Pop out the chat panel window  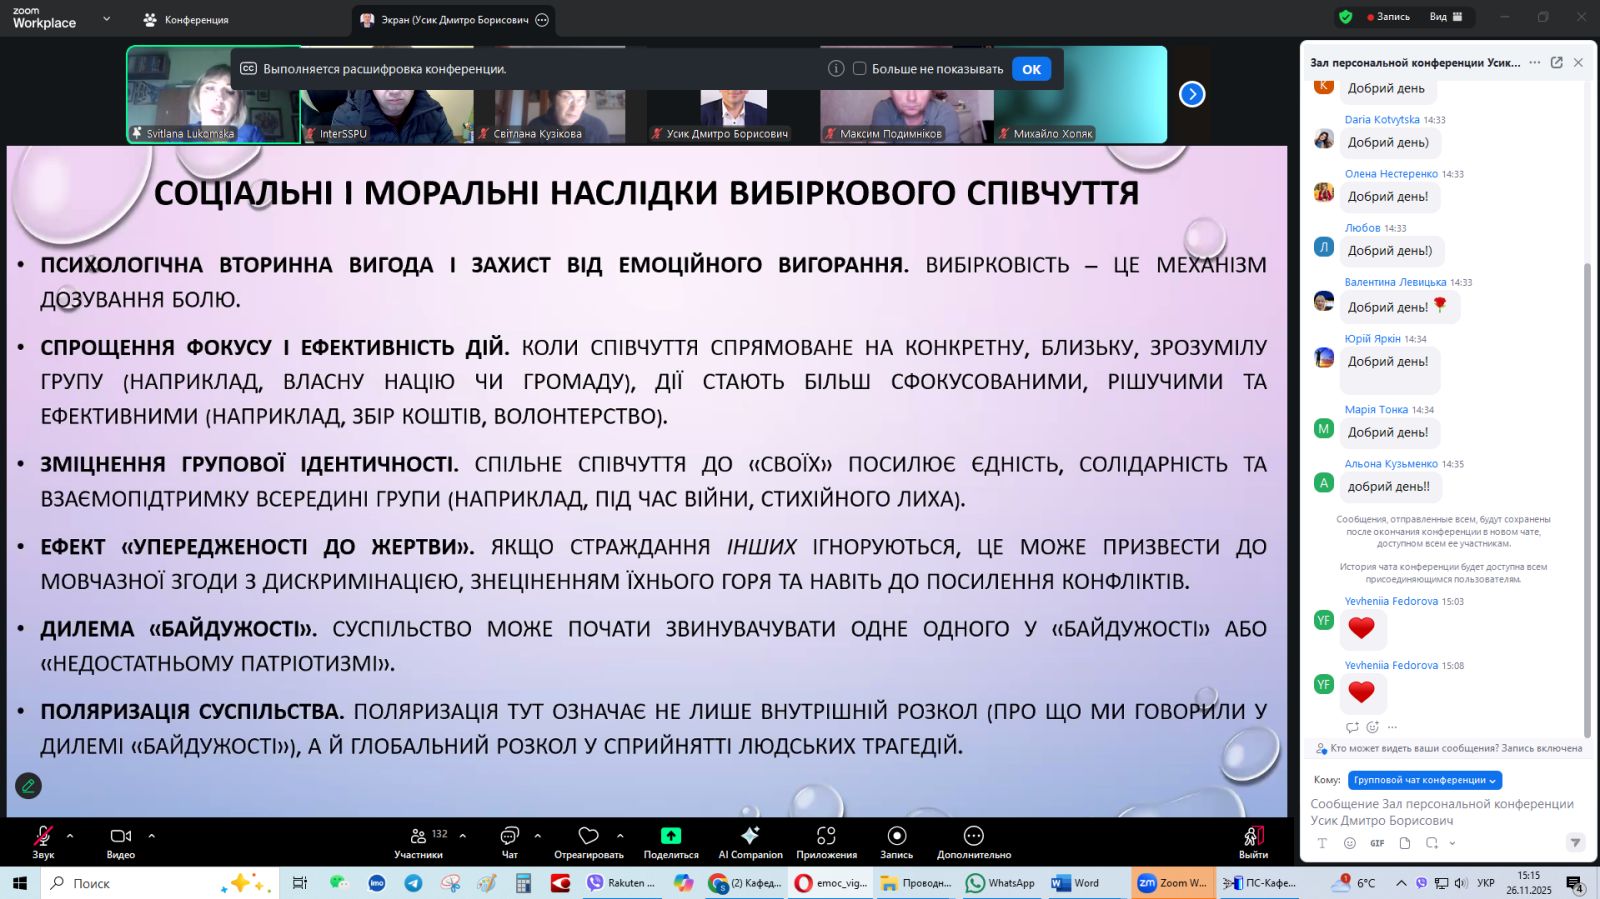(x=1556, y=62)
